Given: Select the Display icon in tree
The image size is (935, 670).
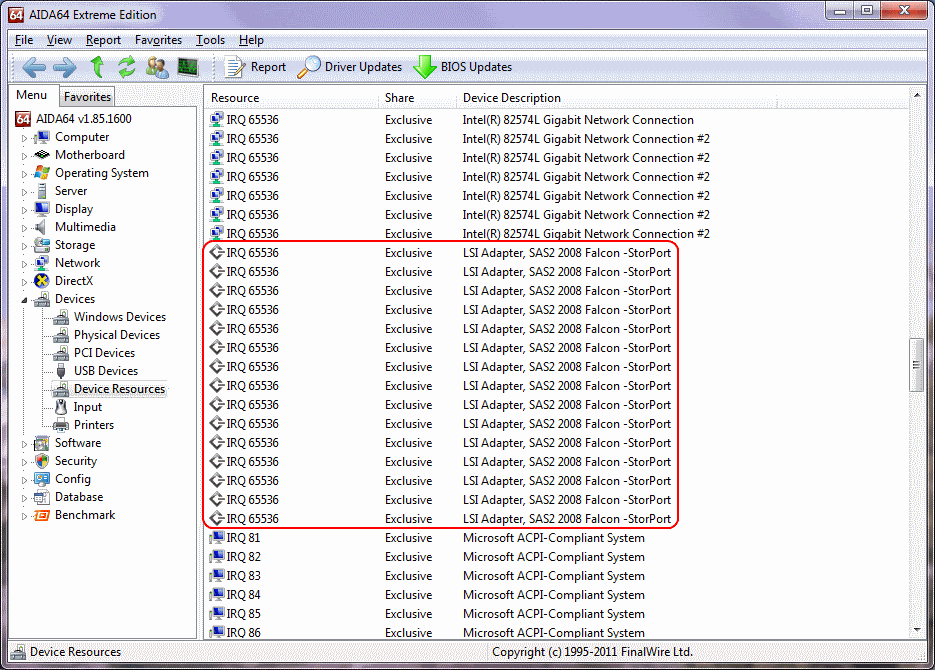Looking at the screenshot, I should [42, 209].
